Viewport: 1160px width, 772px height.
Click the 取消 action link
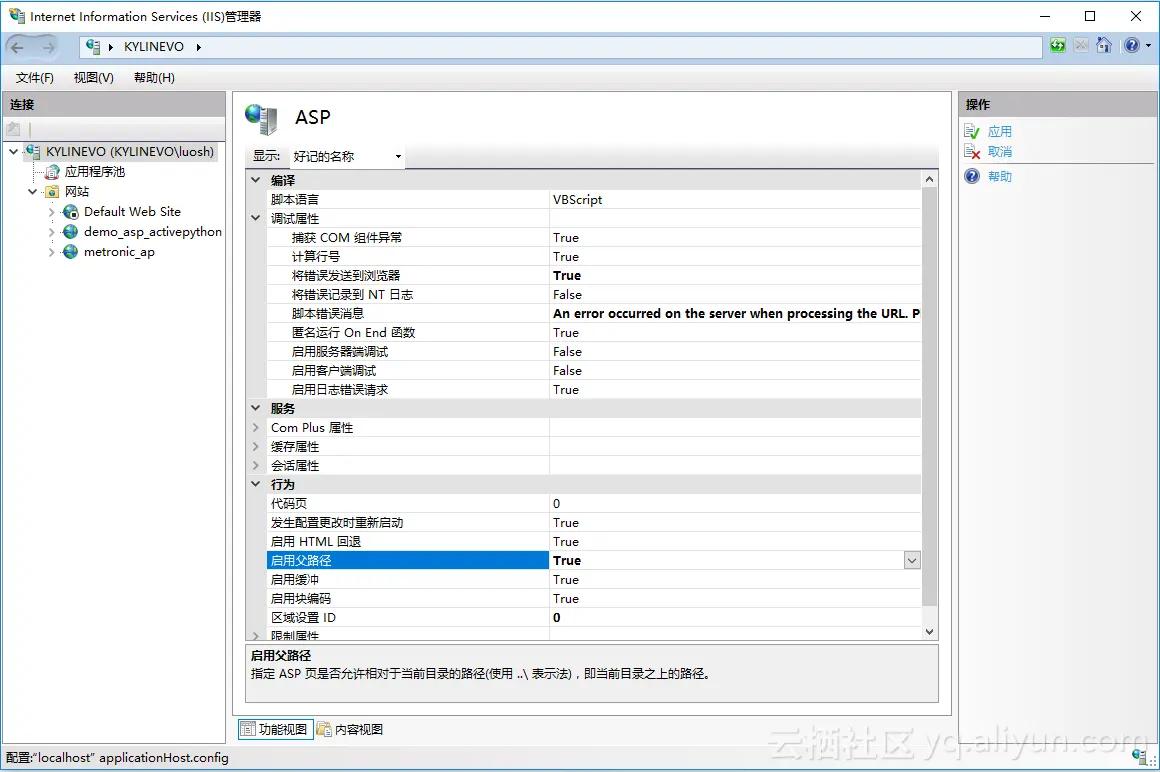click(x=999, y=152)
